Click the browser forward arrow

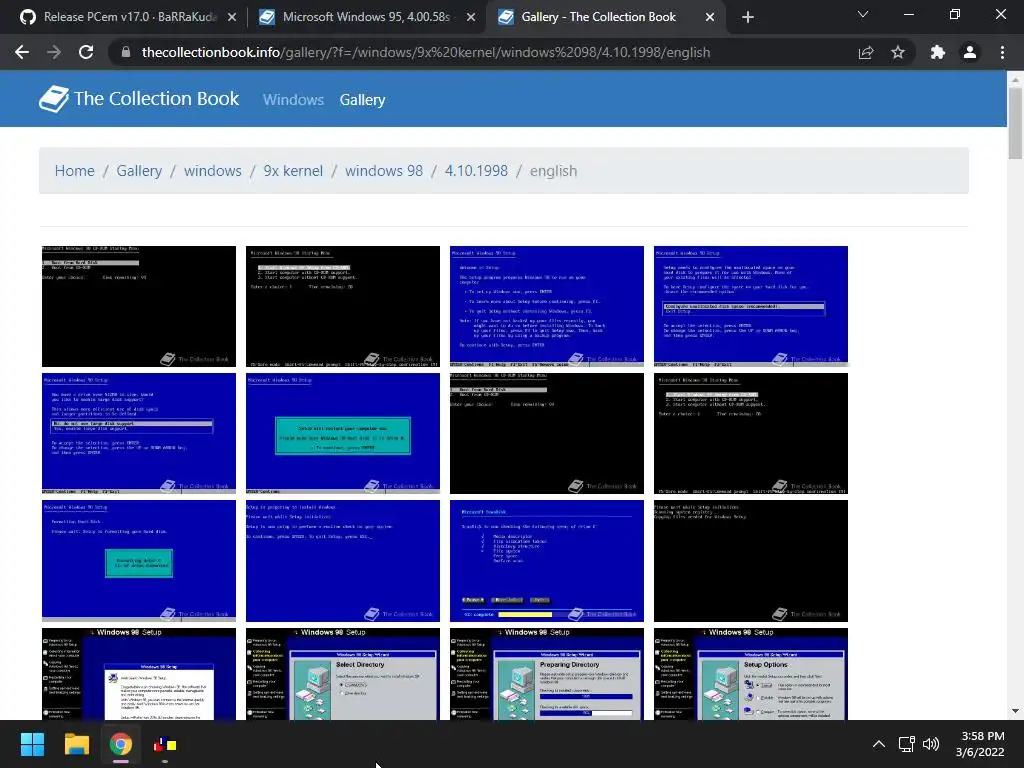coord(54,52)
